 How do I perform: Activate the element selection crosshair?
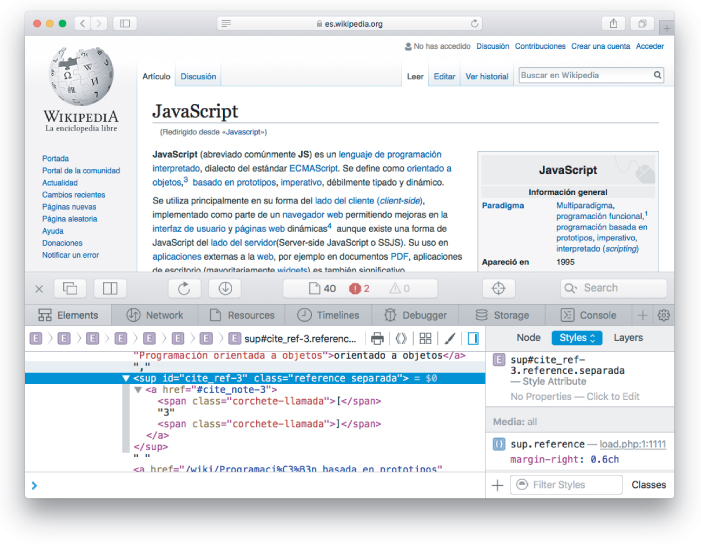click(x=499, y=288)
